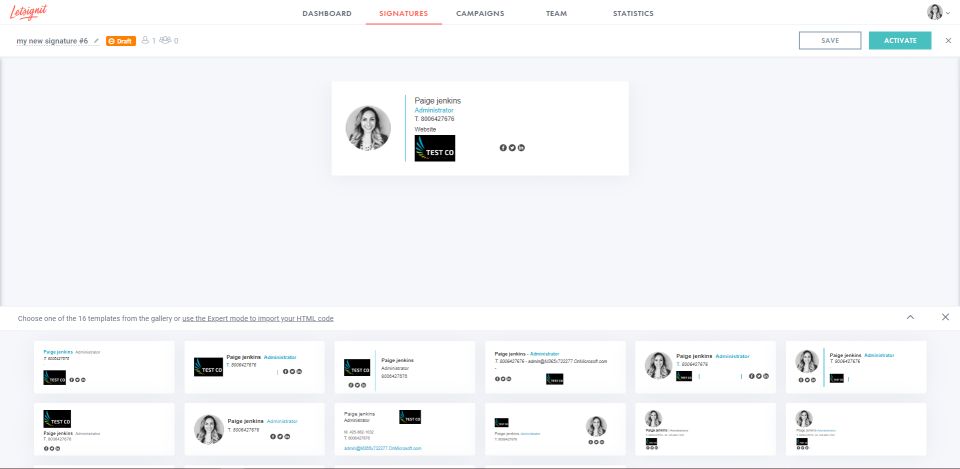This screenshot has width=960, height=469.
Task: Choose template with blue name, small logo below
Action: [104, 367]
